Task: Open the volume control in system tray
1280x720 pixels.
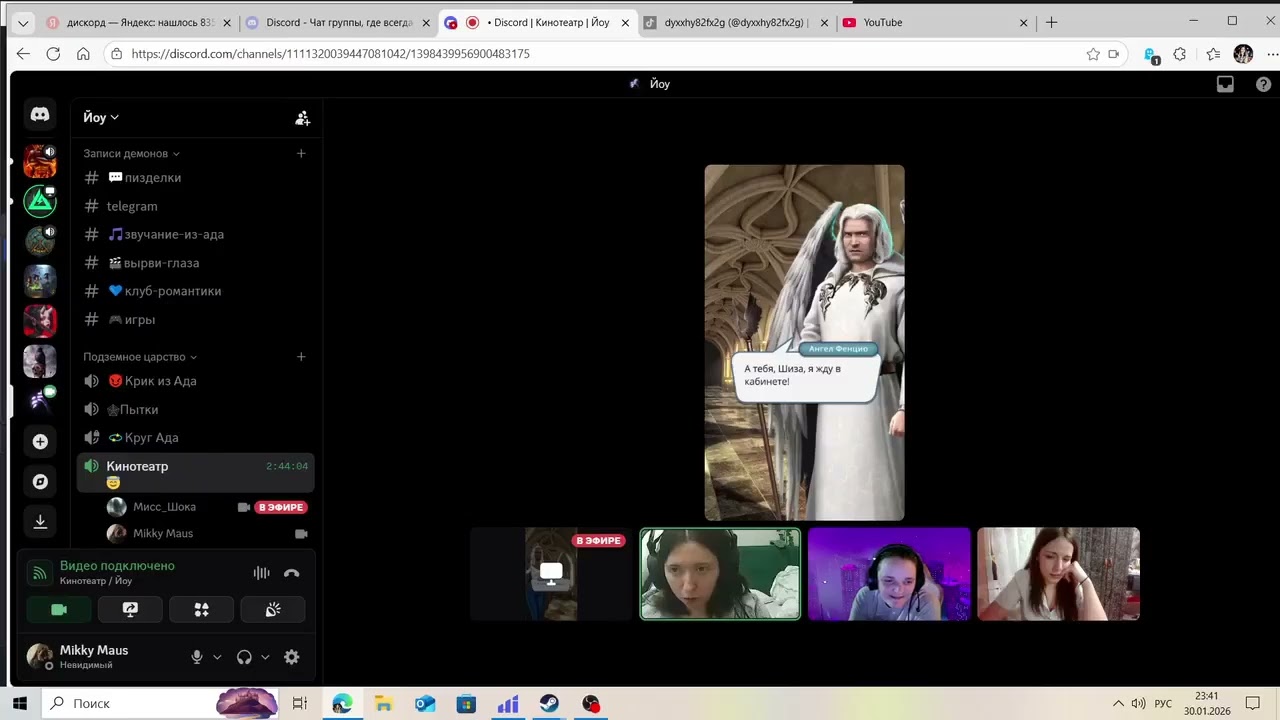Action: click(x=1138, y=703)
